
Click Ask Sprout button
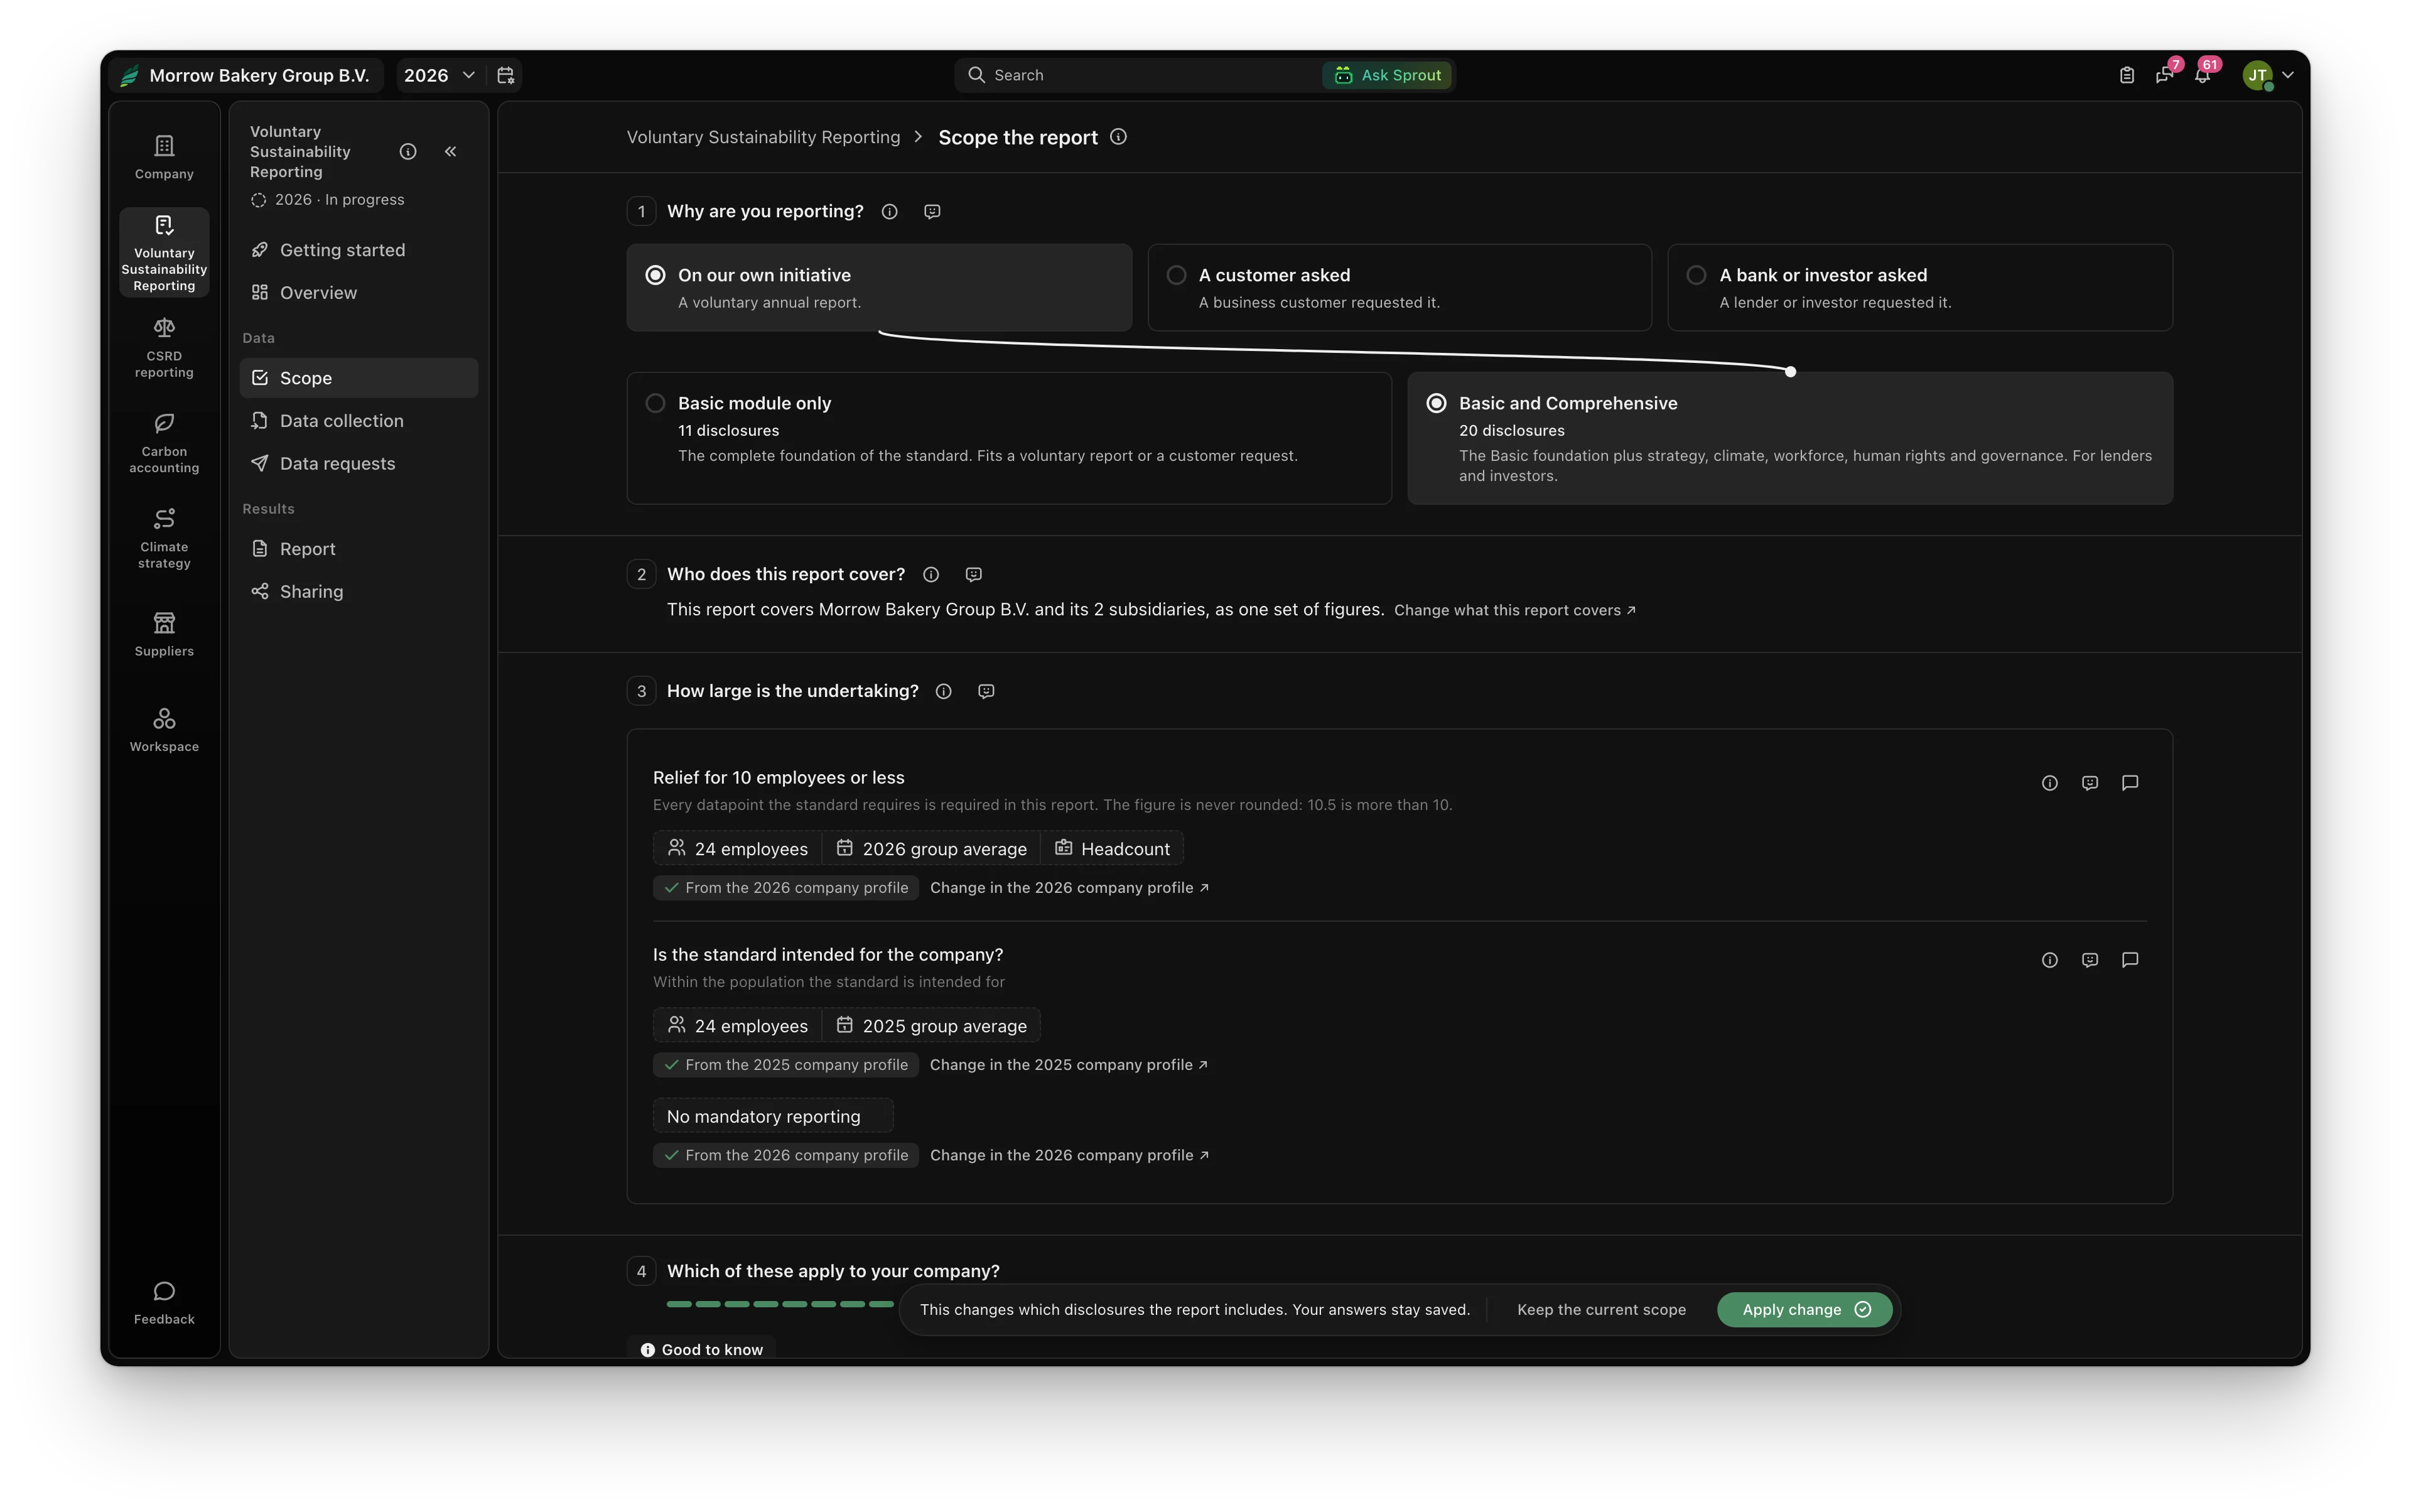pos(1388,75)
